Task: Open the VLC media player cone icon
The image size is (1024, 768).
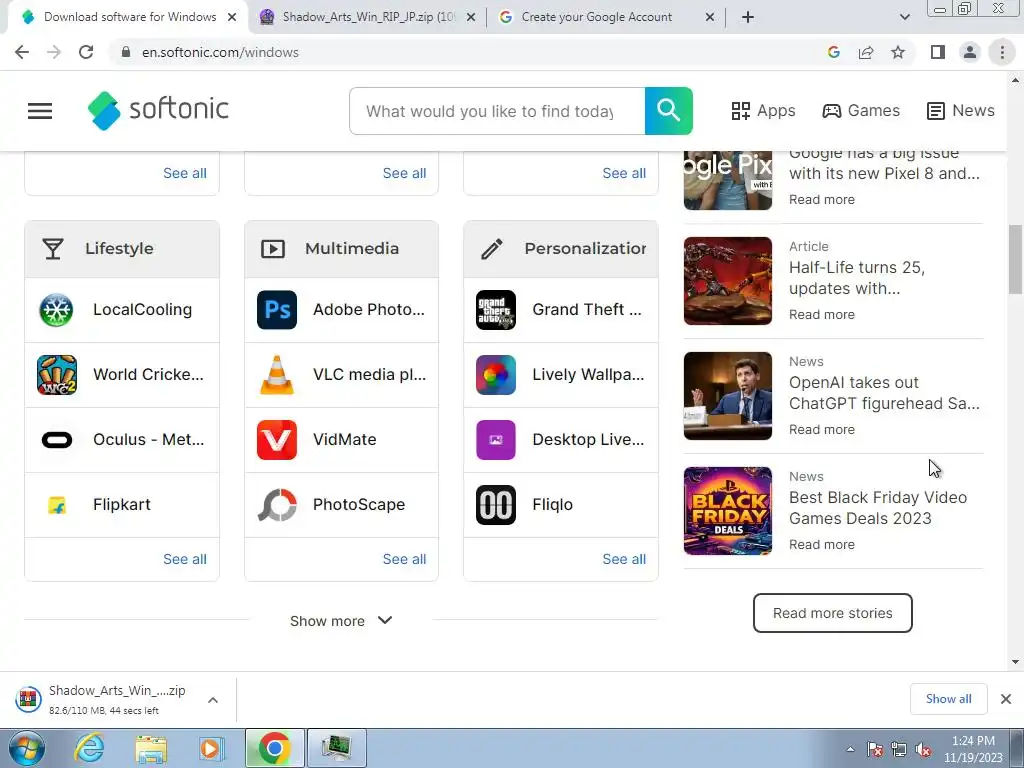Action: tap(277, 374)
